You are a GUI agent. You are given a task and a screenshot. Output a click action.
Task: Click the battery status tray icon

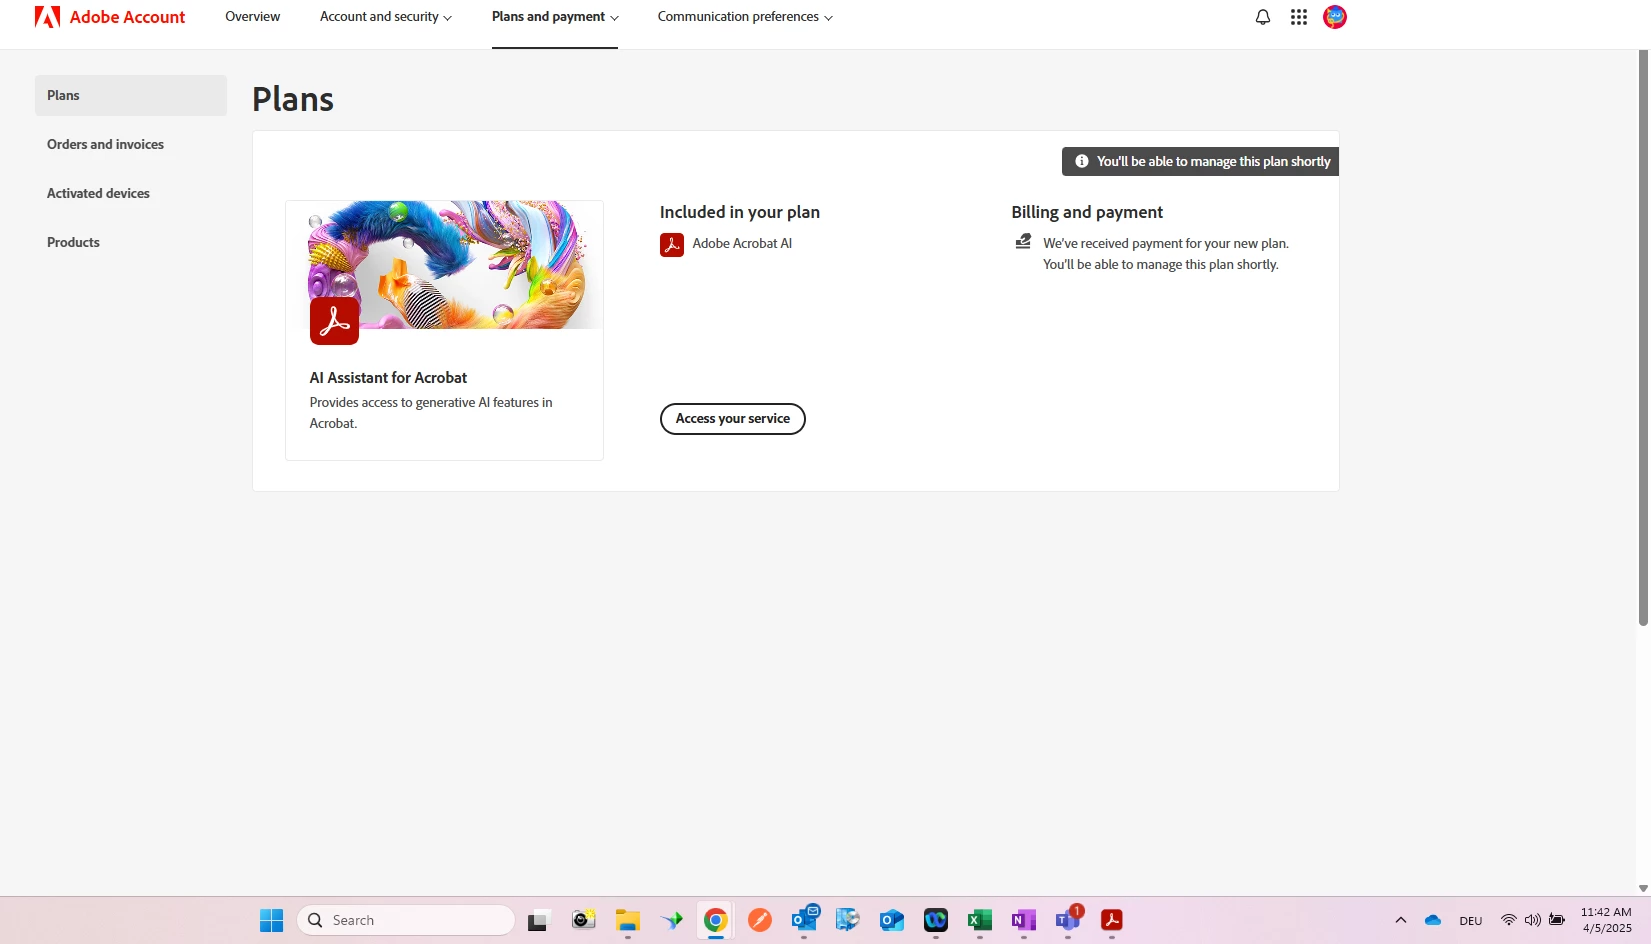[1557, 920]
